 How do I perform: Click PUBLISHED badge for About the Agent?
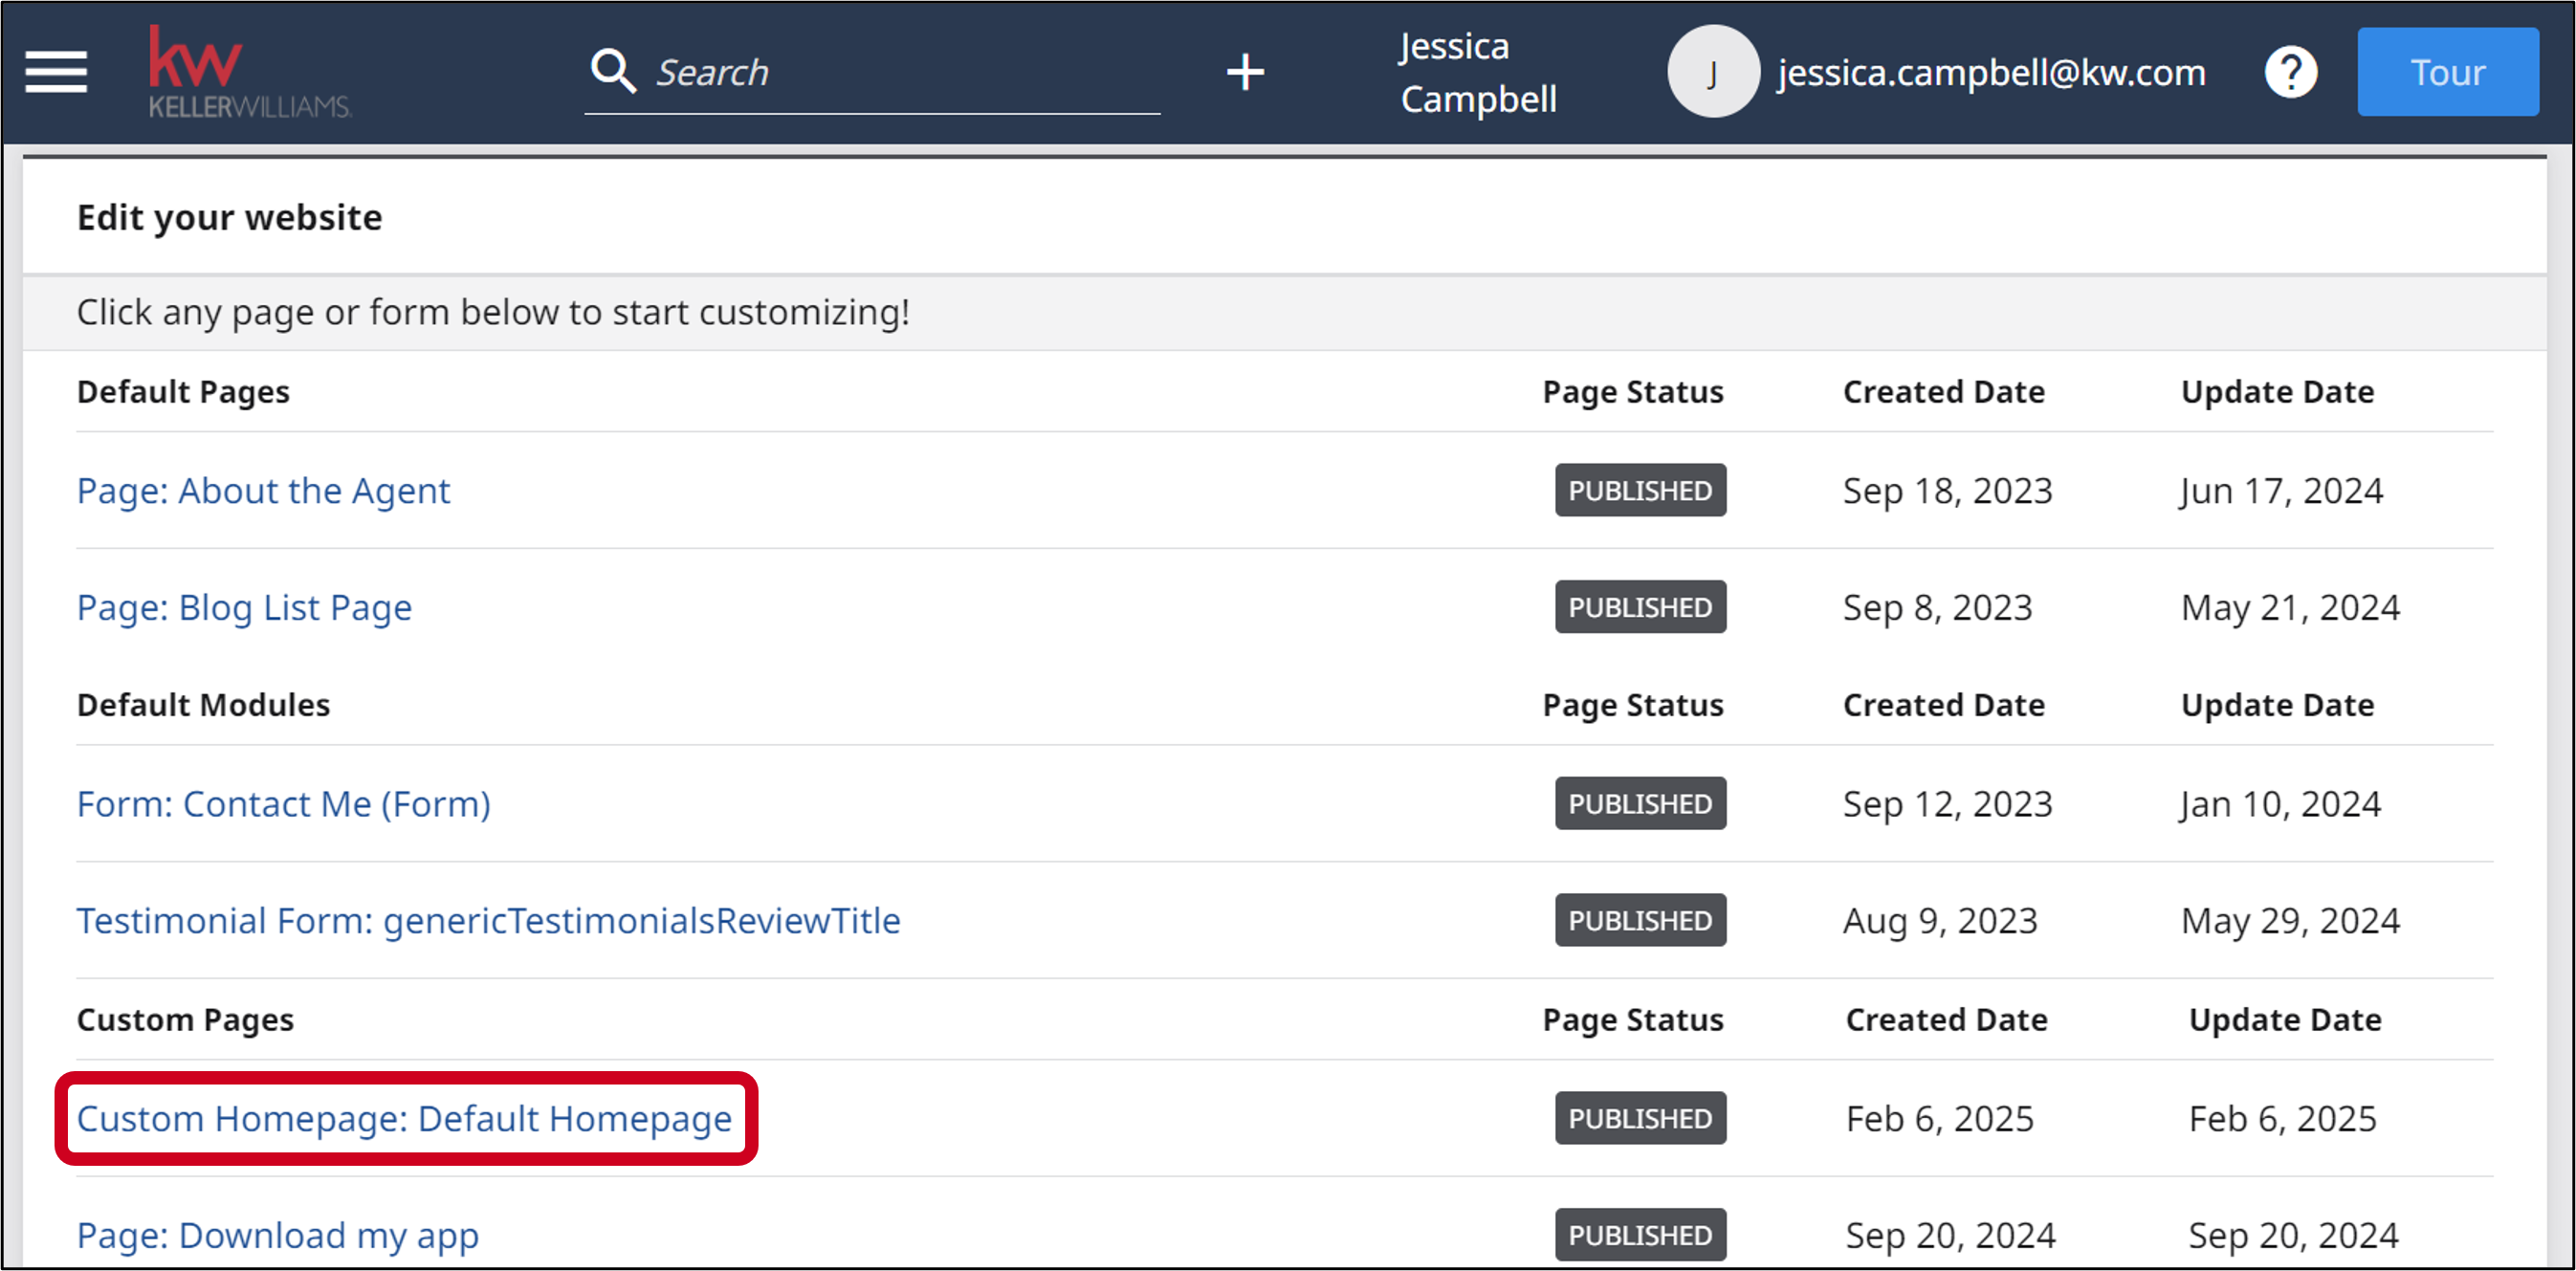(x=1640, y=491)
